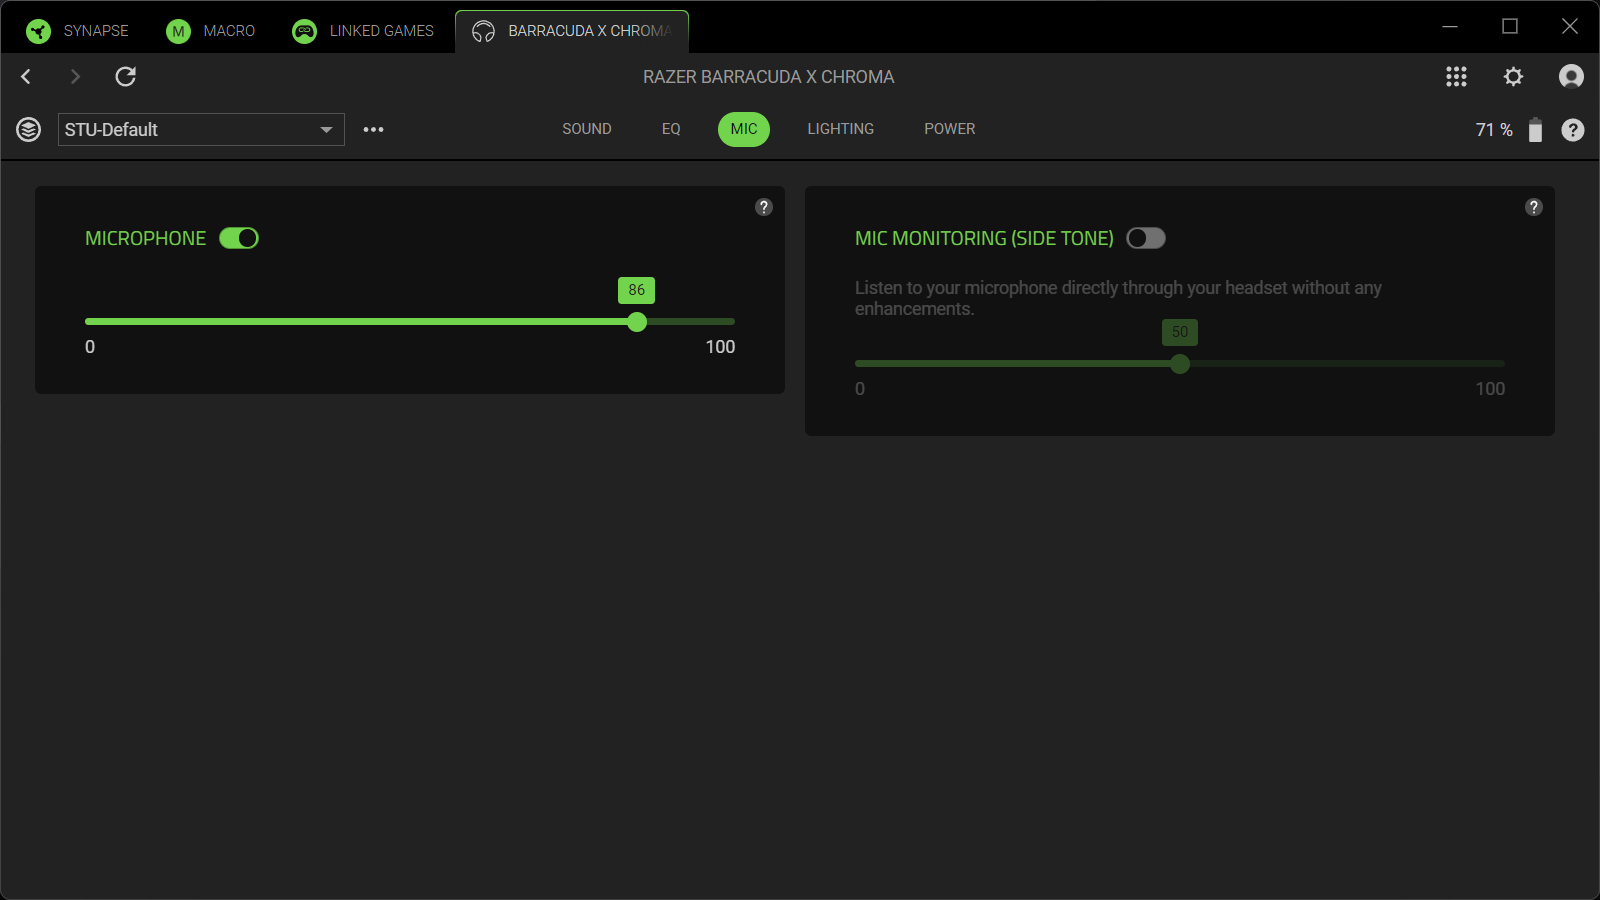Refresh the device page
The height and width of the screenshot is (900, 1600).
point(125,76)
